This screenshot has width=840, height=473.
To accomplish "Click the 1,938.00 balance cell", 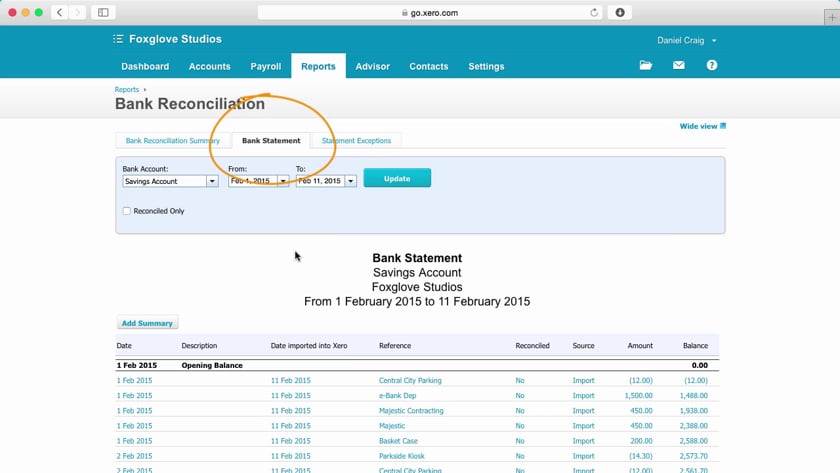I will click(x=694, y=410).
